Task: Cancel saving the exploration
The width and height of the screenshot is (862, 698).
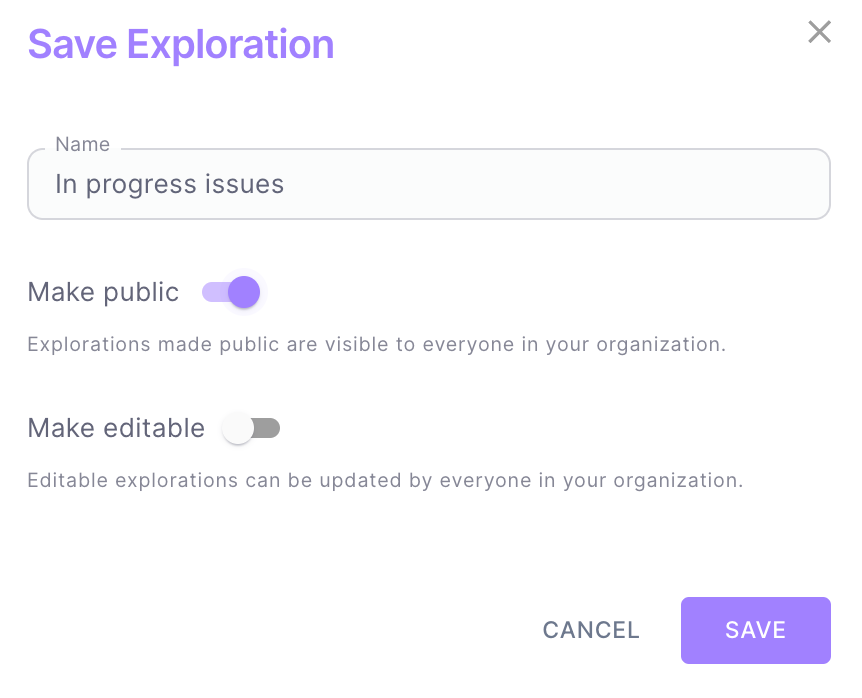Action: [x=590, y=630]
